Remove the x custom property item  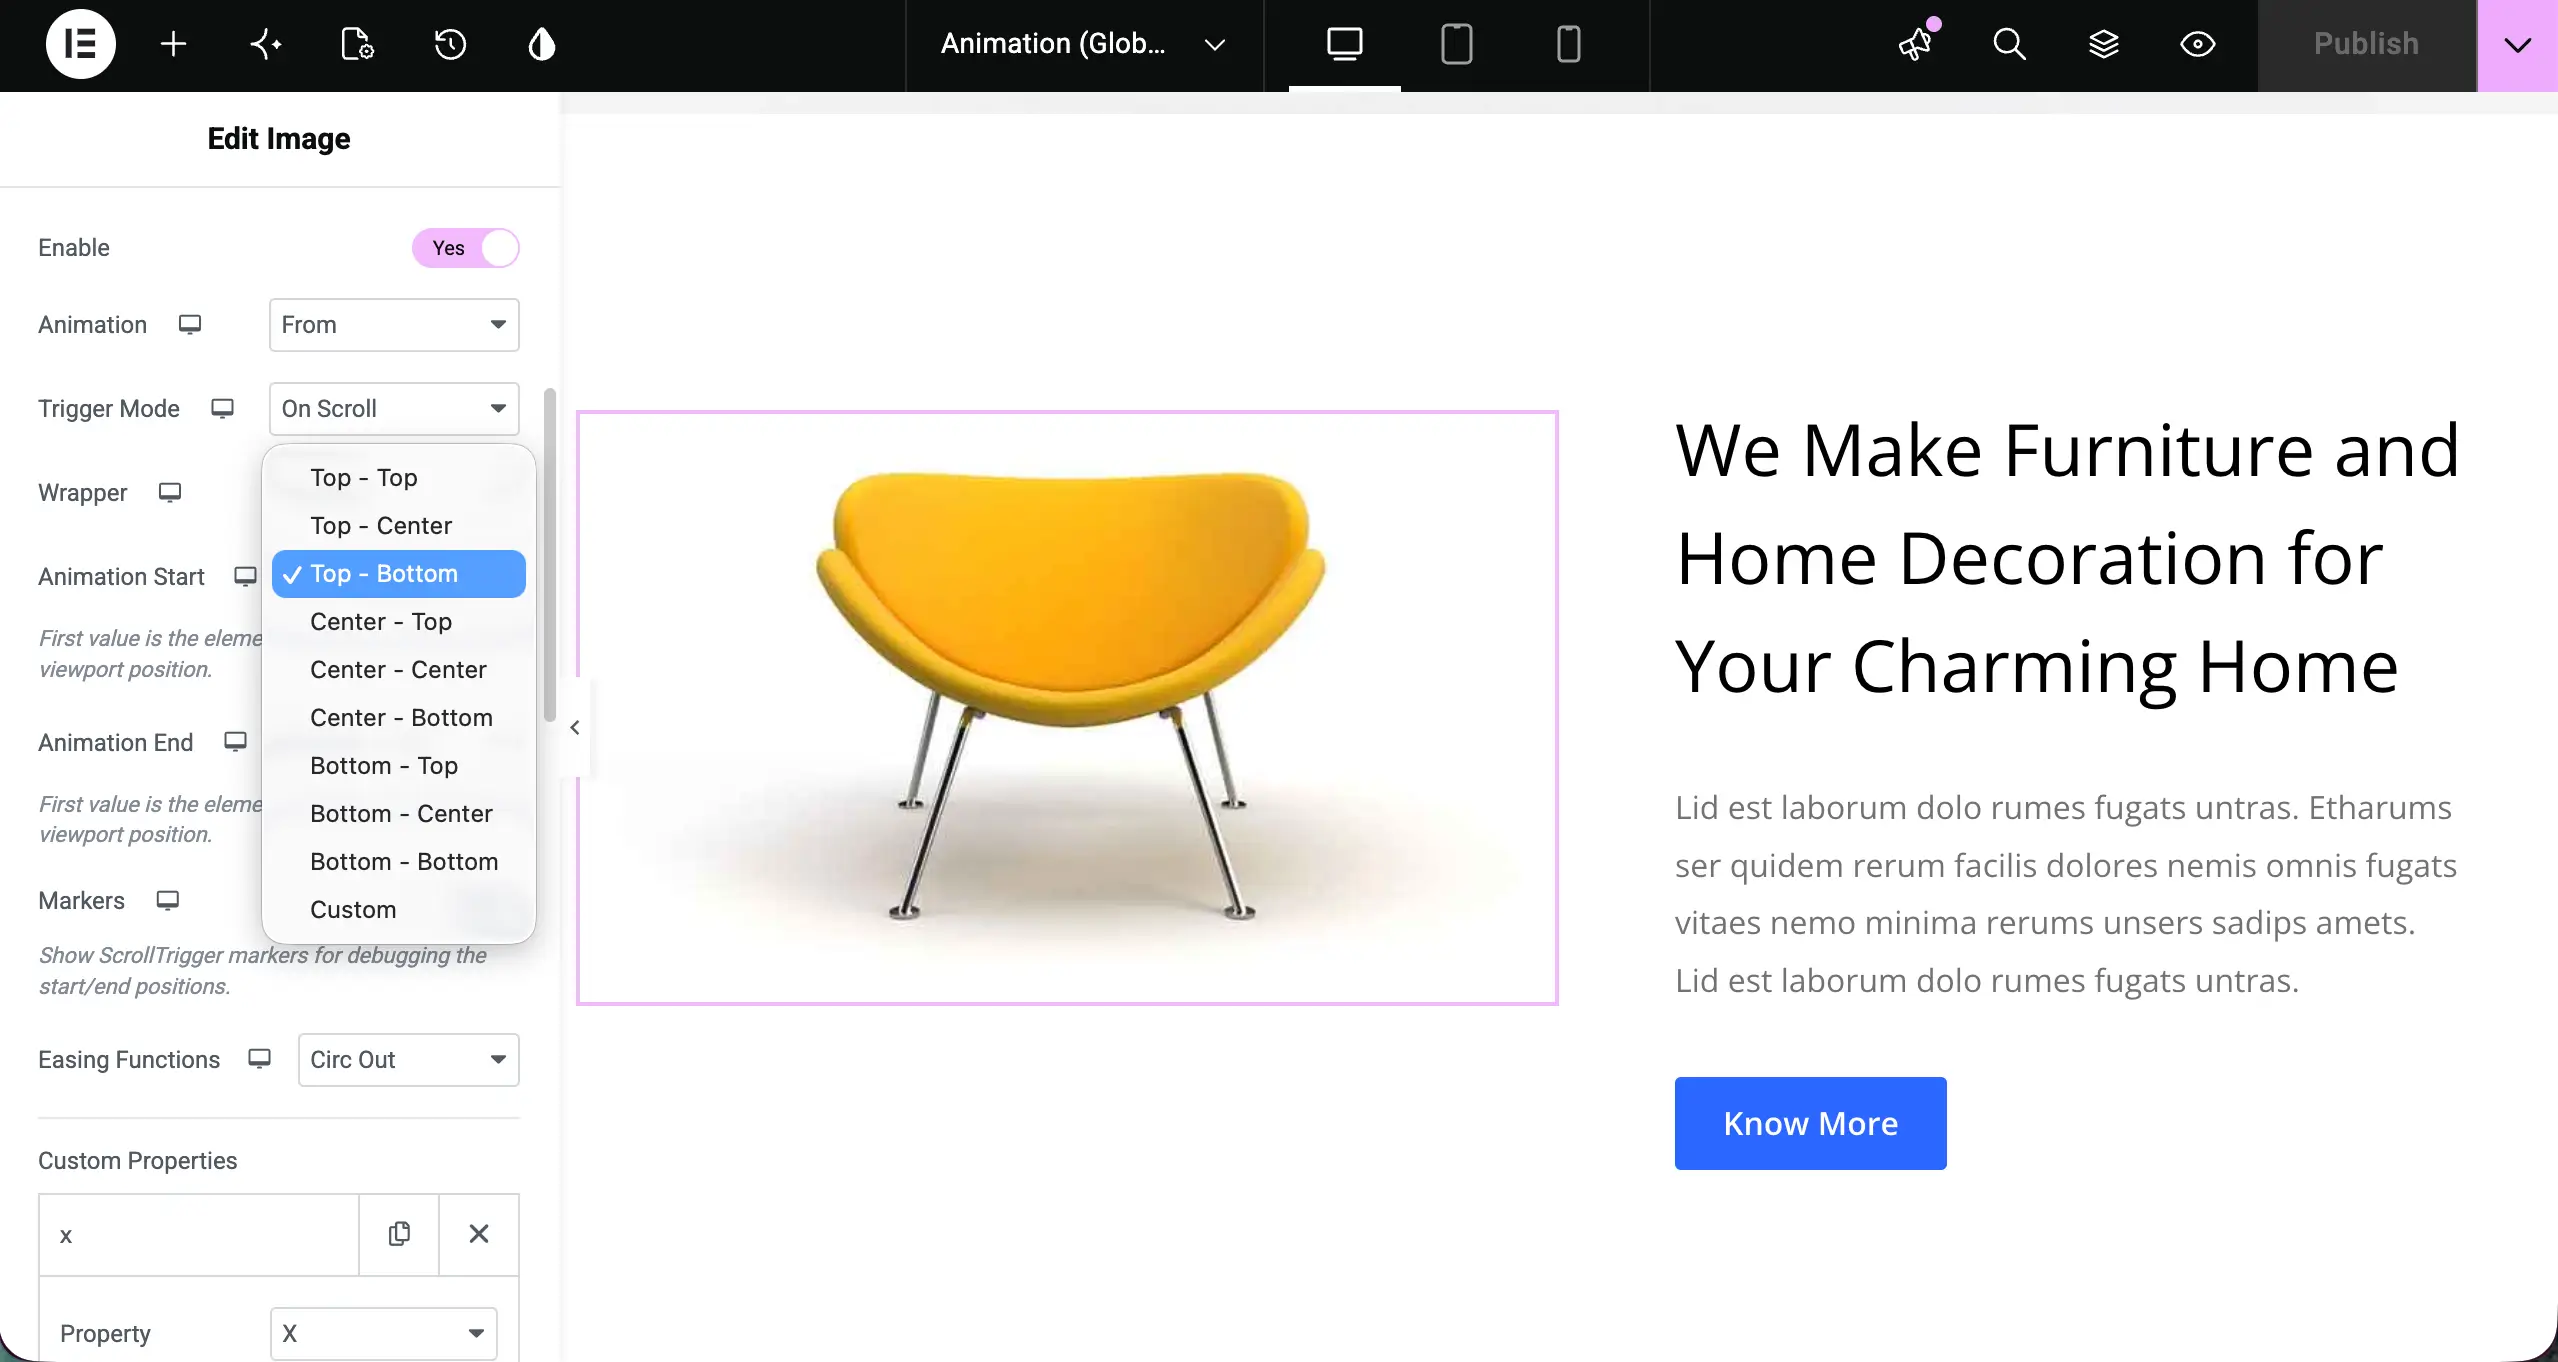point(479,1234)
